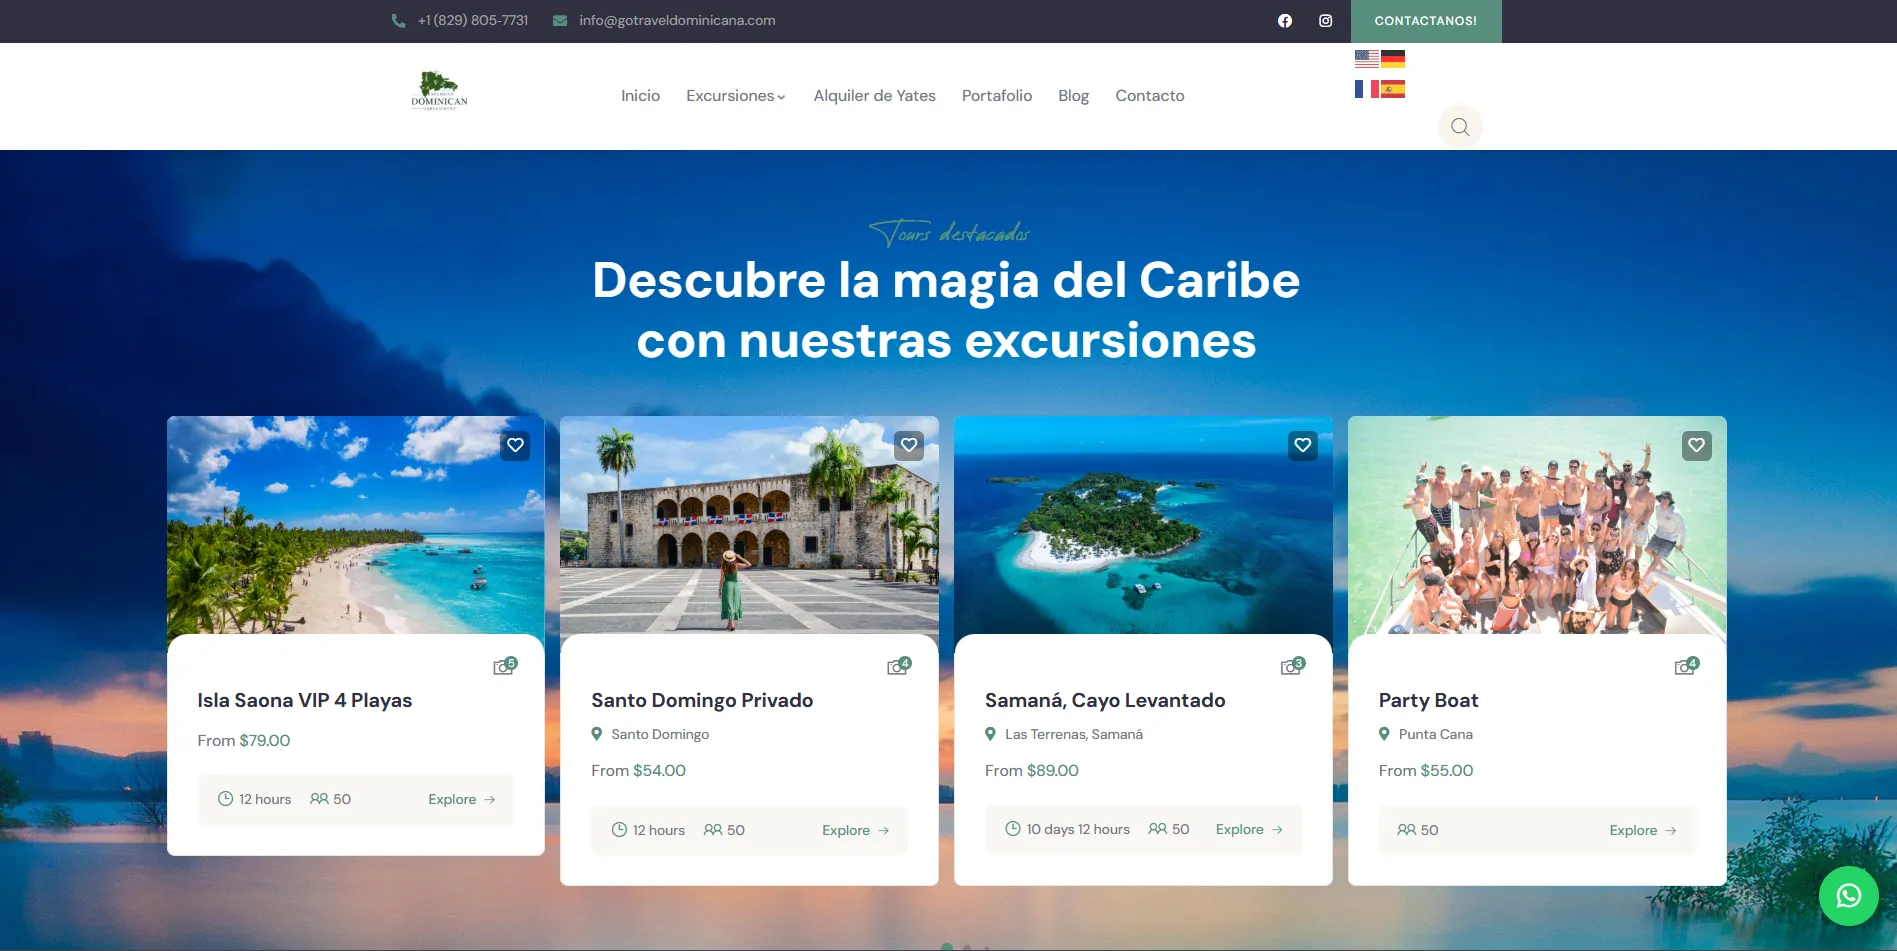Open the Isla Saona beach thumbnail
Screen dimensions: 1897x951
tap(356, 525)
